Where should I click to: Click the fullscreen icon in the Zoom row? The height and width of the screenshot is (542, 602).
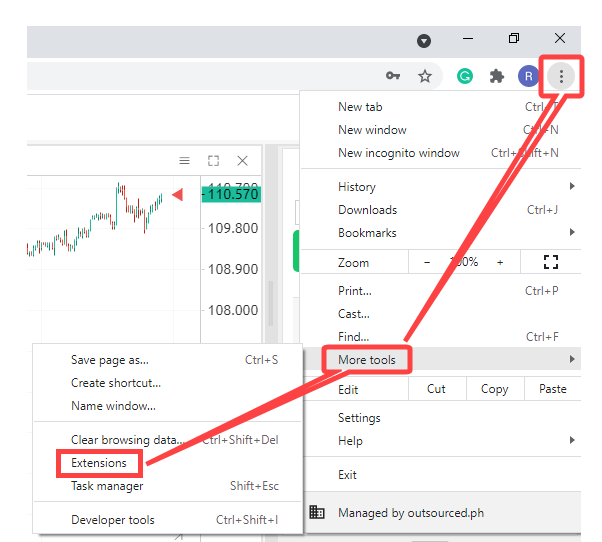point(551,262)
